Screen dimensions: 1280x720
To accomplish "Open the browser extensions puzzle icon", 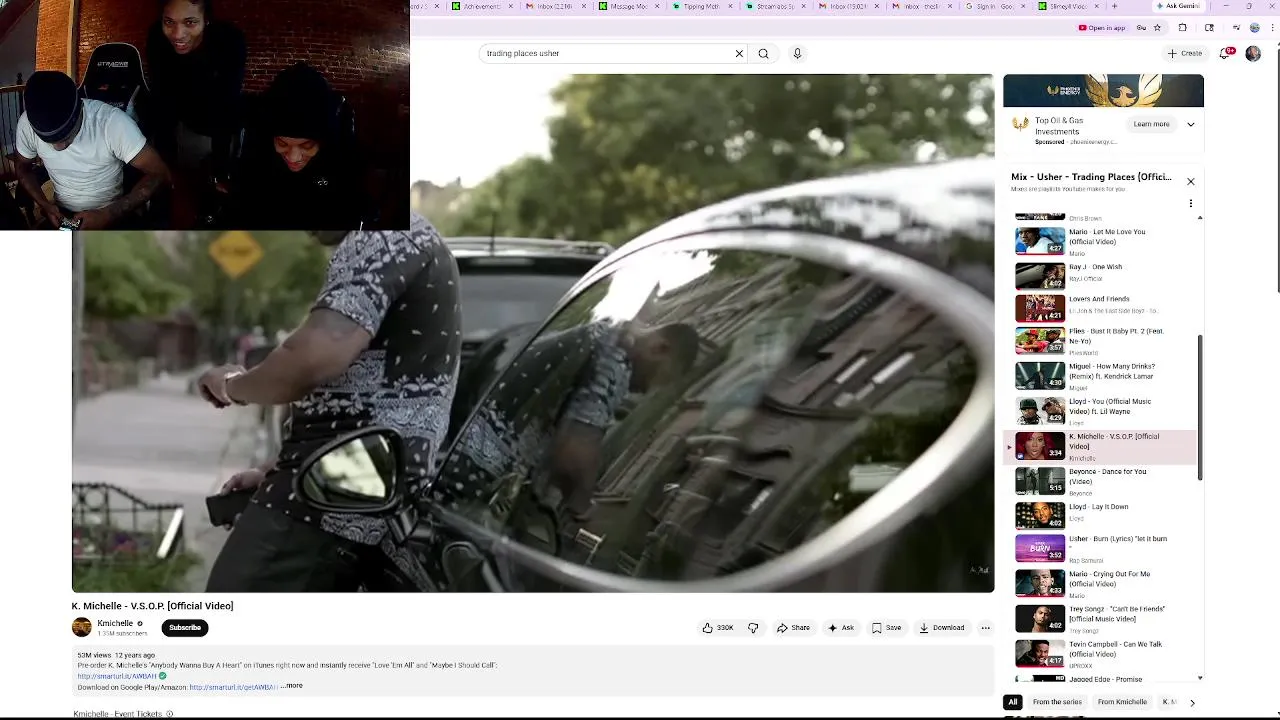I will click(1182, 28).
